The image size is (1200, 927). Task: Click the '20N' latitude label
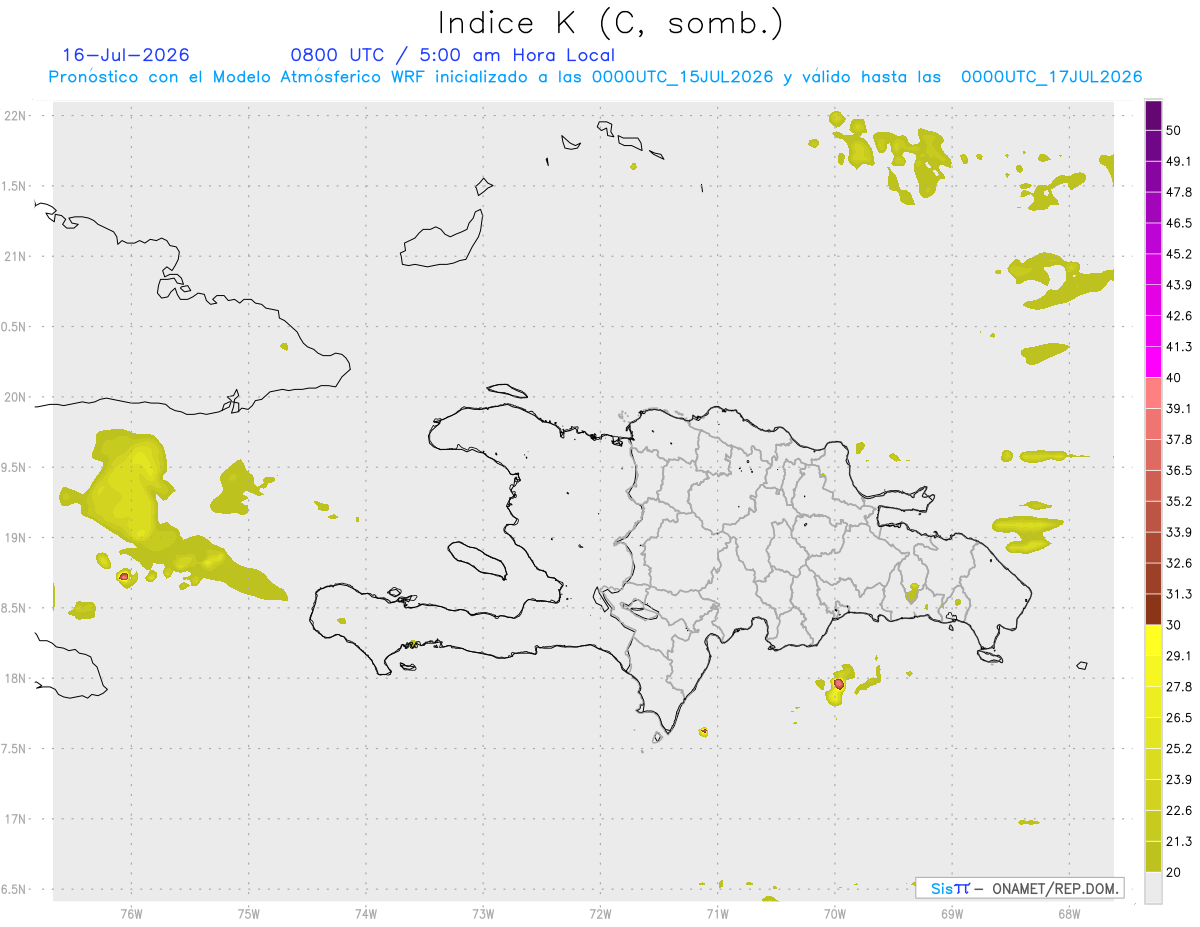(17, 397)
